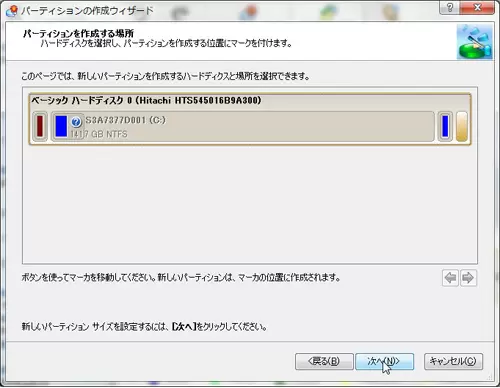Select the tan unallocated space block
Screen dimensions: 500x388
(462, 127)
